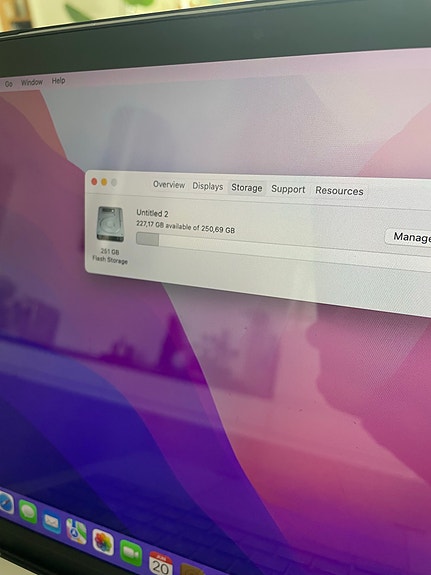The width and height of the screenshot is (431, 575).
Task: Open the Resources tab
Action: (x=339, y=191)
